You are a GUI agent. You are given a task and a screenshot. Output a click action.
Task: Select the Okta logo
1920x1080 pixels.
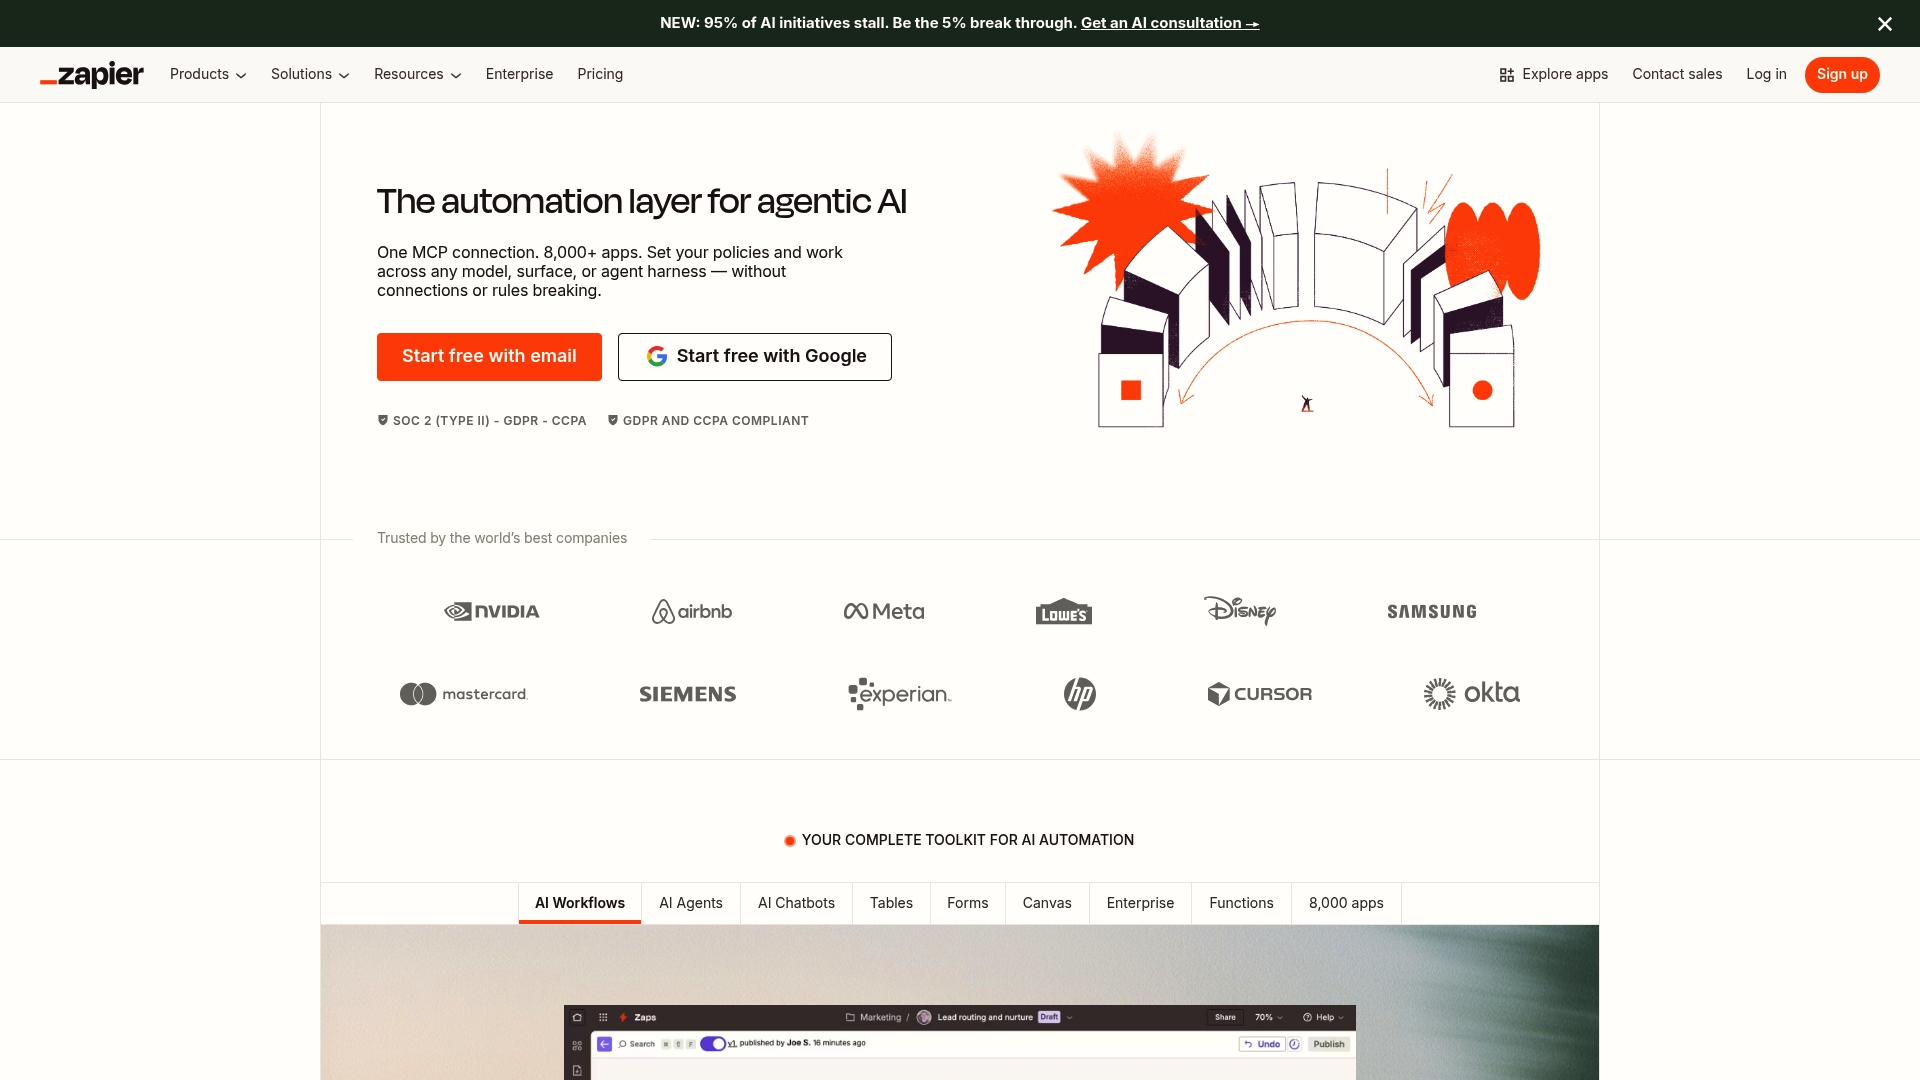[x=1471, y=693]
